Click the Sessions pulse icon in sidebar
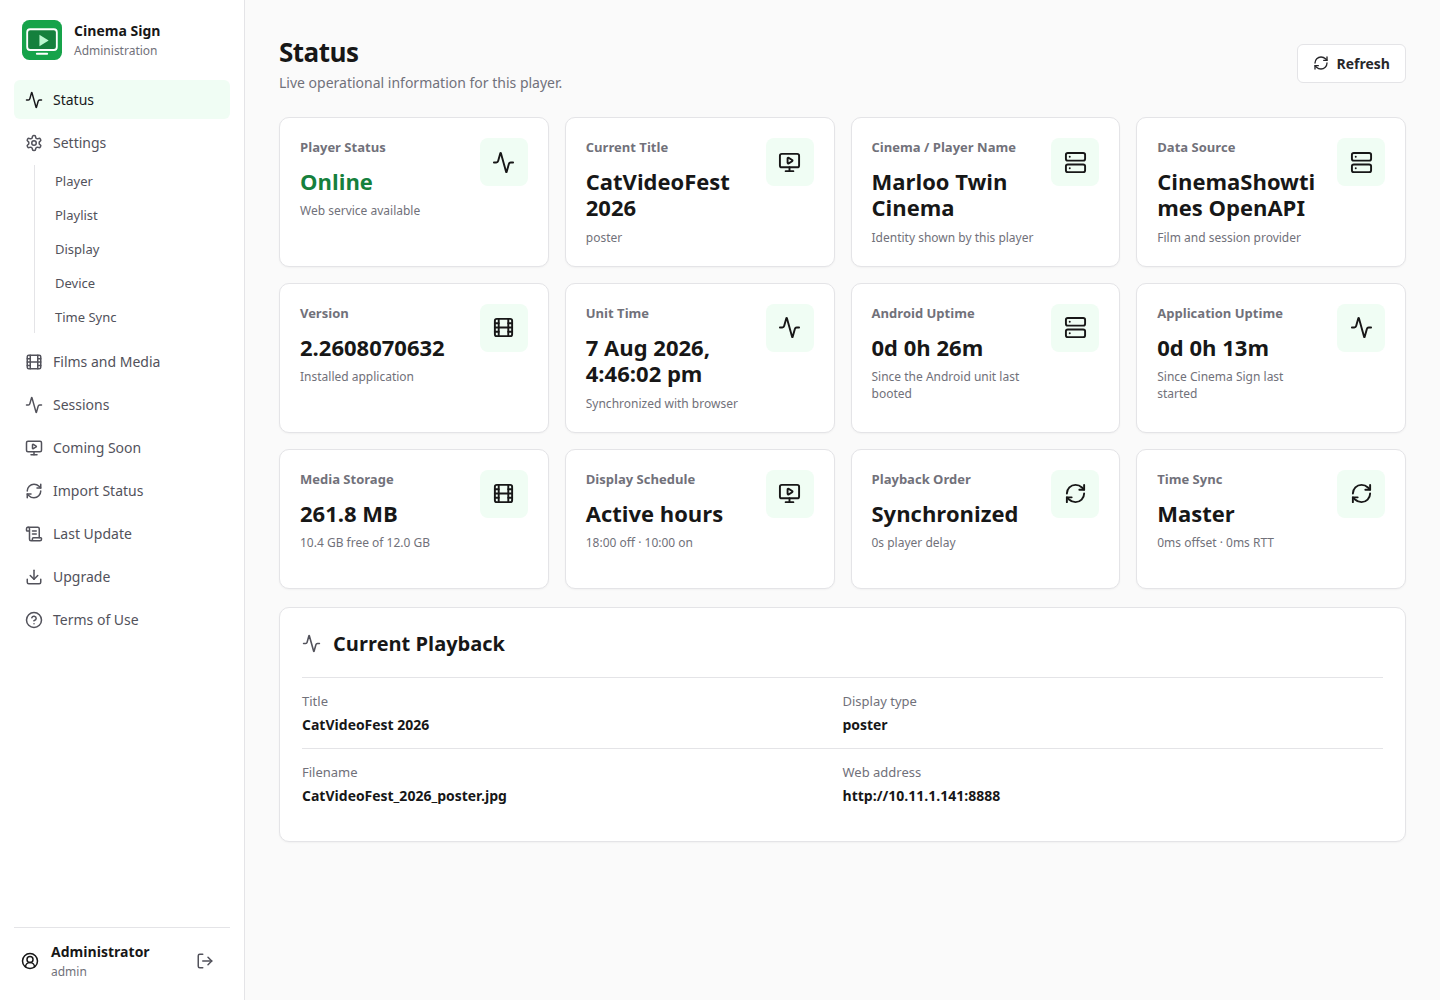 [x=34, y=405]
